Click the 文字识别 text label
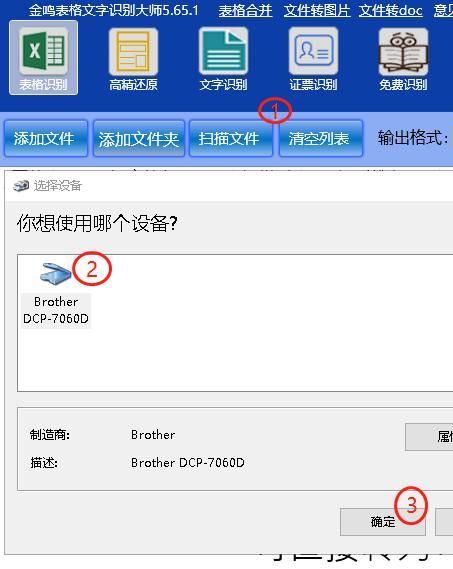The height and width of the screenshot is (569, 453). tap(223, 85)
